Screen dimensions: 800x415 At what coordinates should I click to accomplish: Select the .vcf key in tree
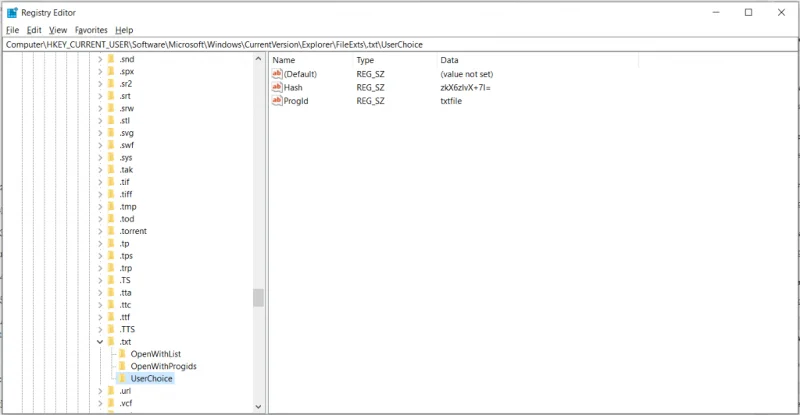[x=125, y=403]
